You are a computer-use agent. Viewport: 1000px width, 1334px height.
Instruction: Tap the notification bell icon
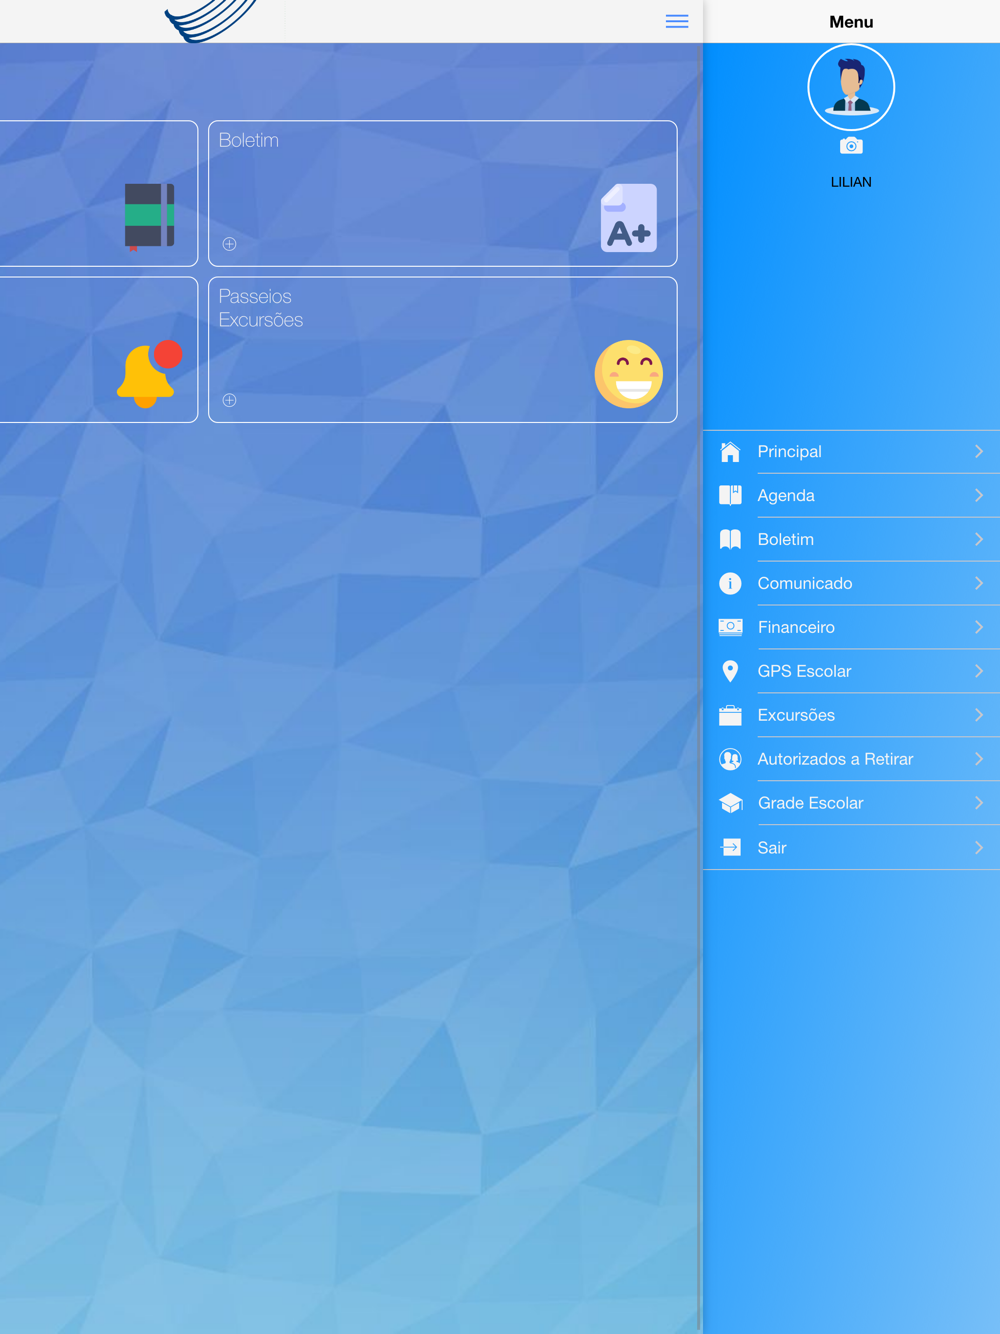click(149, 373)
